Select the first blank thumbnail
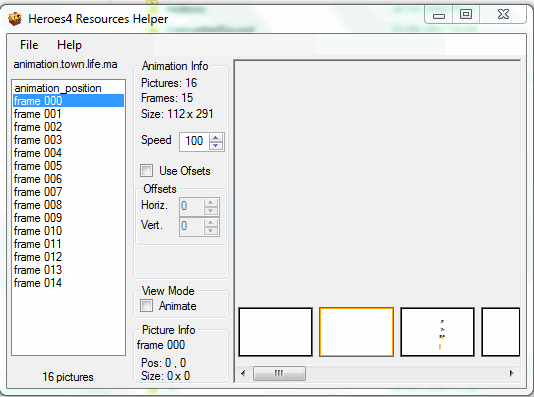The height and width of the screenshot is (397, 534). point(276,332)
